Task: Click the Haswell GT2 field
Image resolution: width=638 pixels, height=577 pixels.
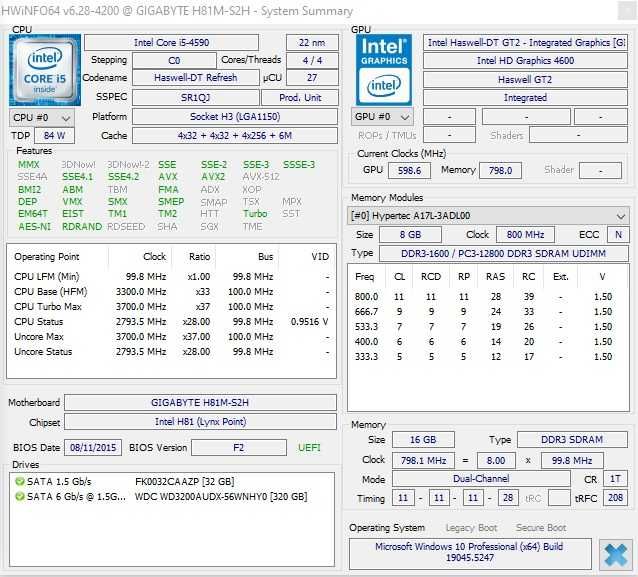Action: (525, 79)
